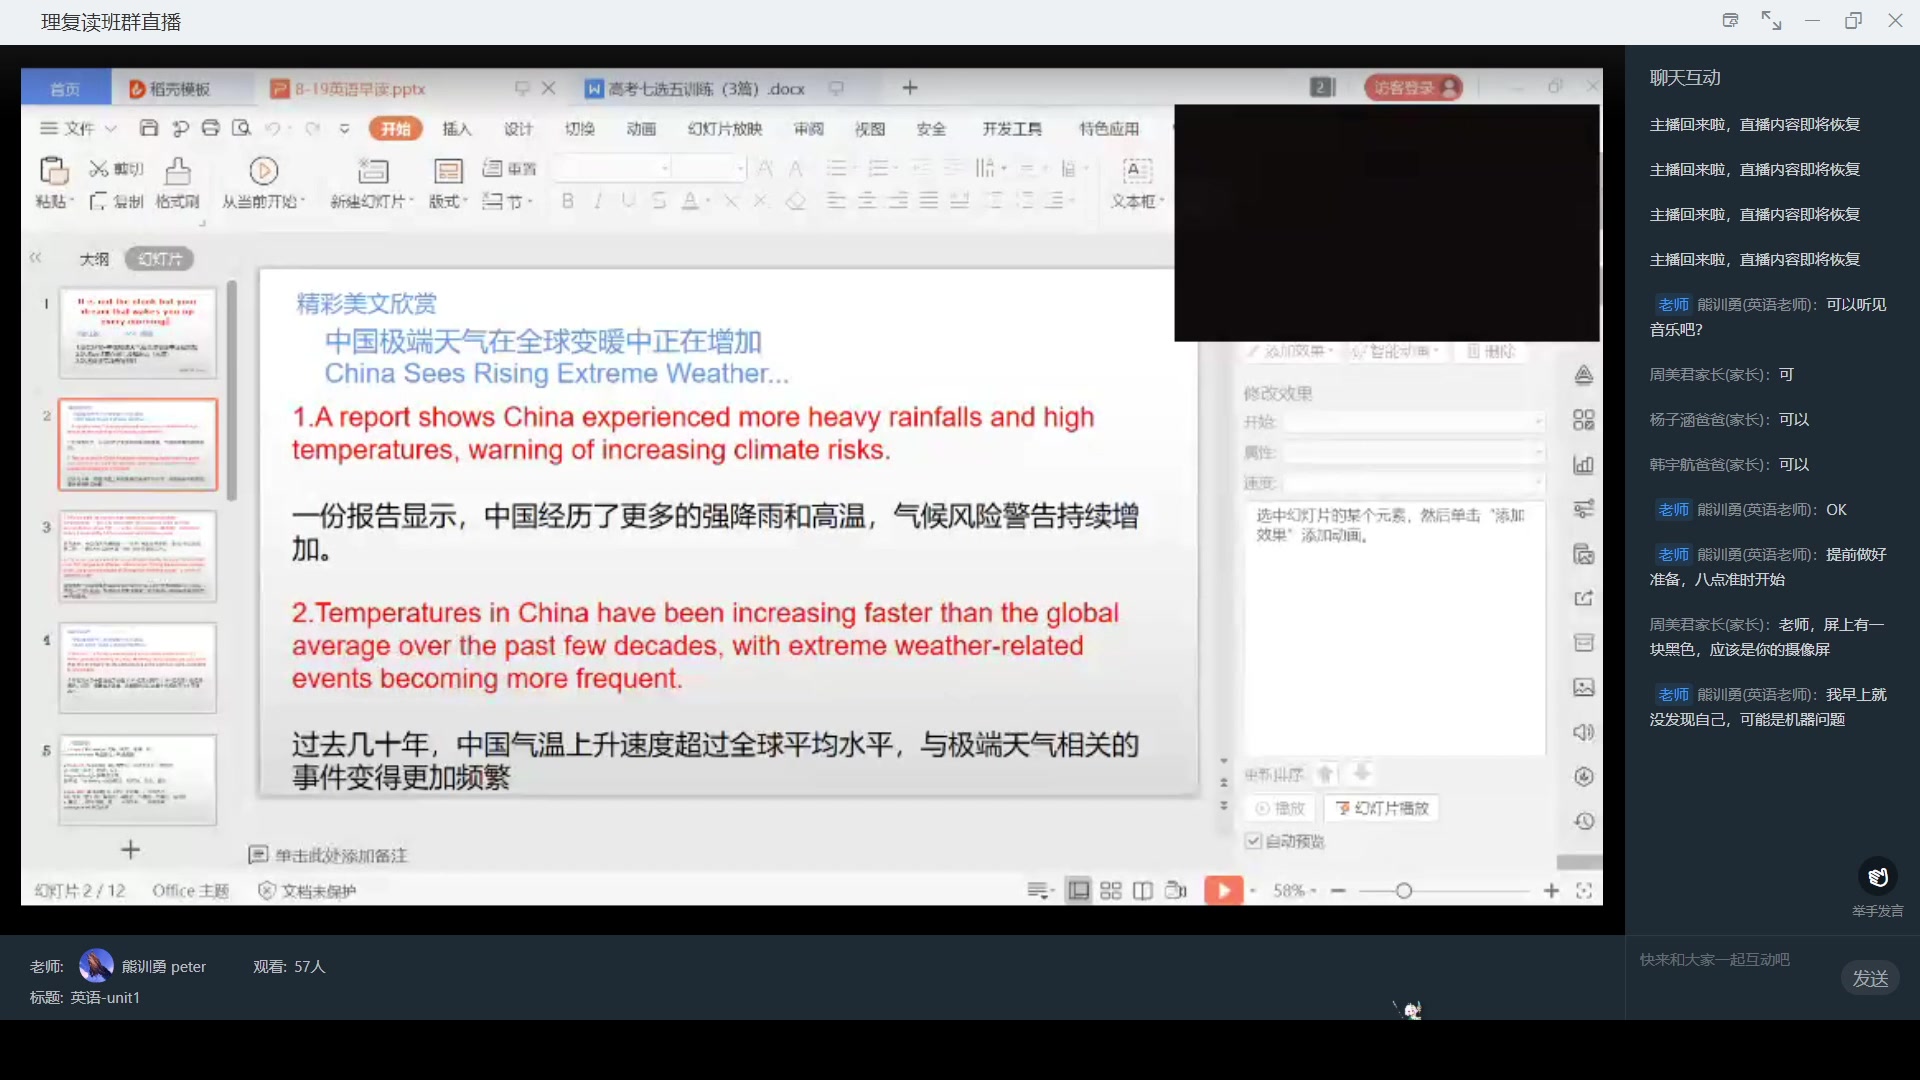
Task: Click the speaker audio icon in right sidebar
Action: pos(1583,732)
